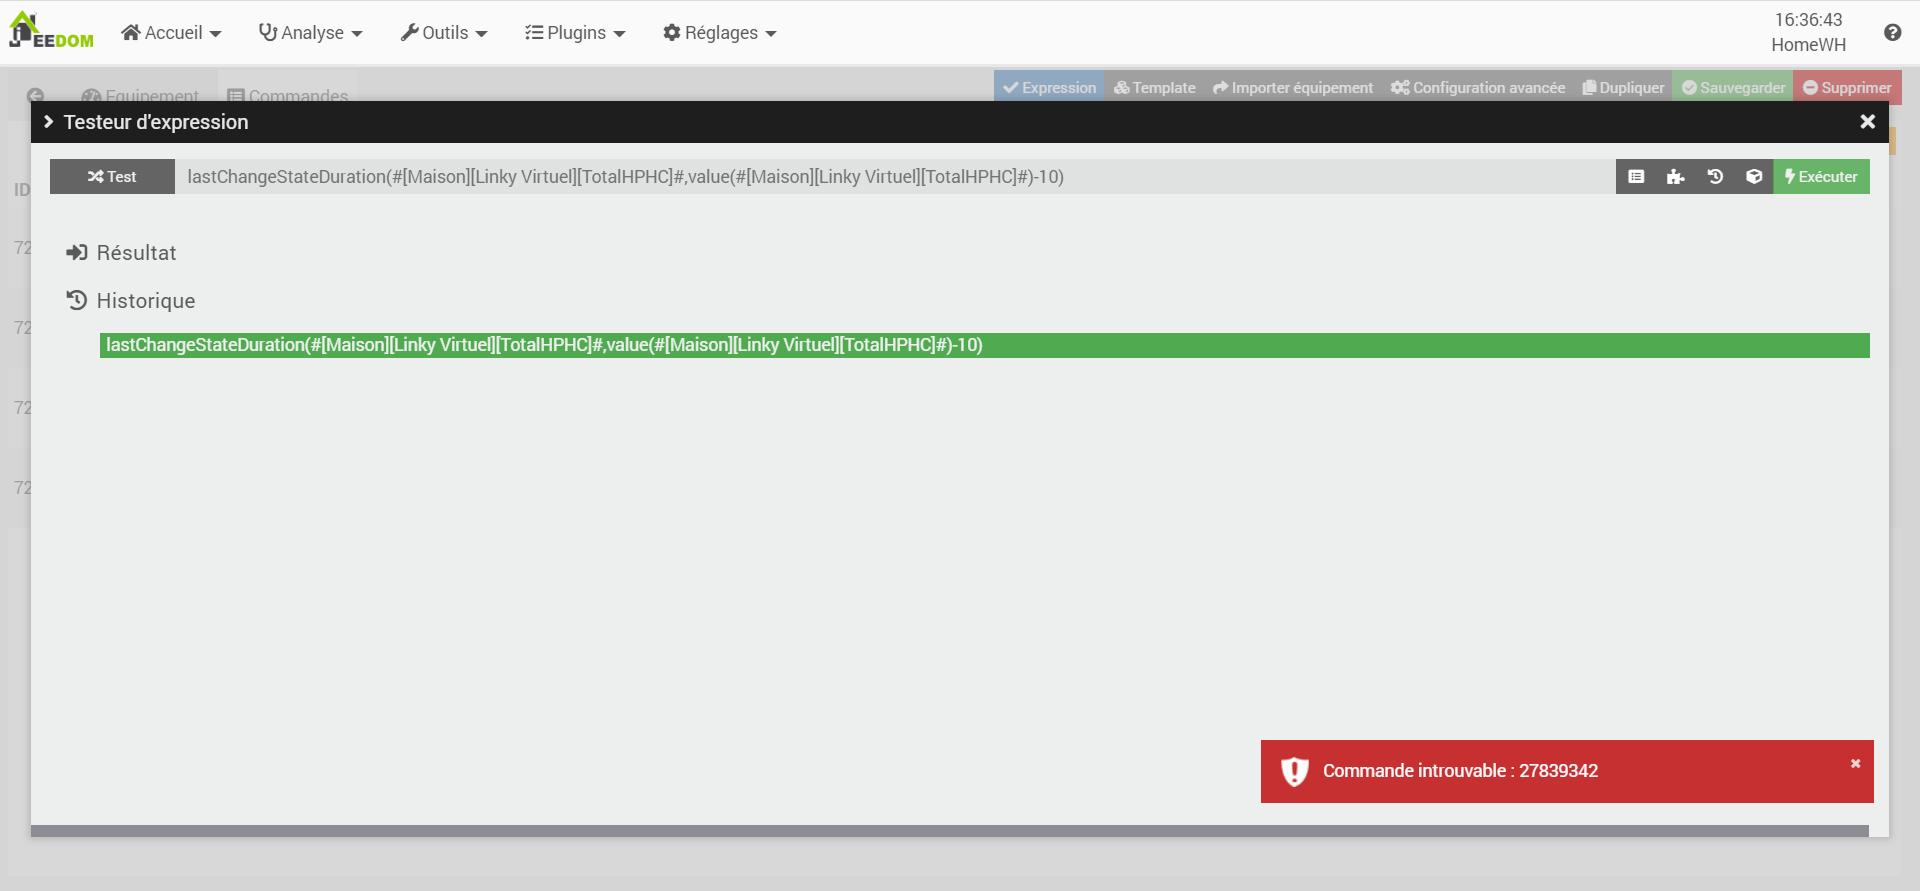Screen dimensions: 1920x891
Task: Open the Outils menu
Action: (444, 33)
